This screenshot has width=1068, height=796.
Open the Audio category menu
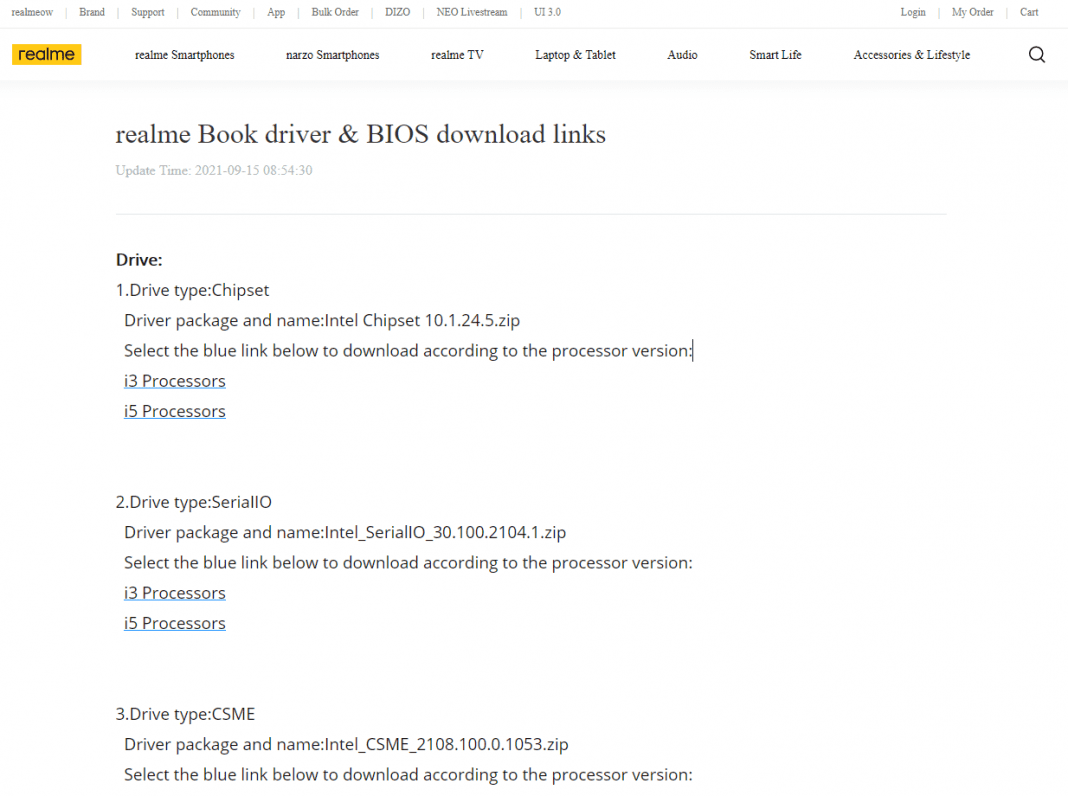(682, 55)
